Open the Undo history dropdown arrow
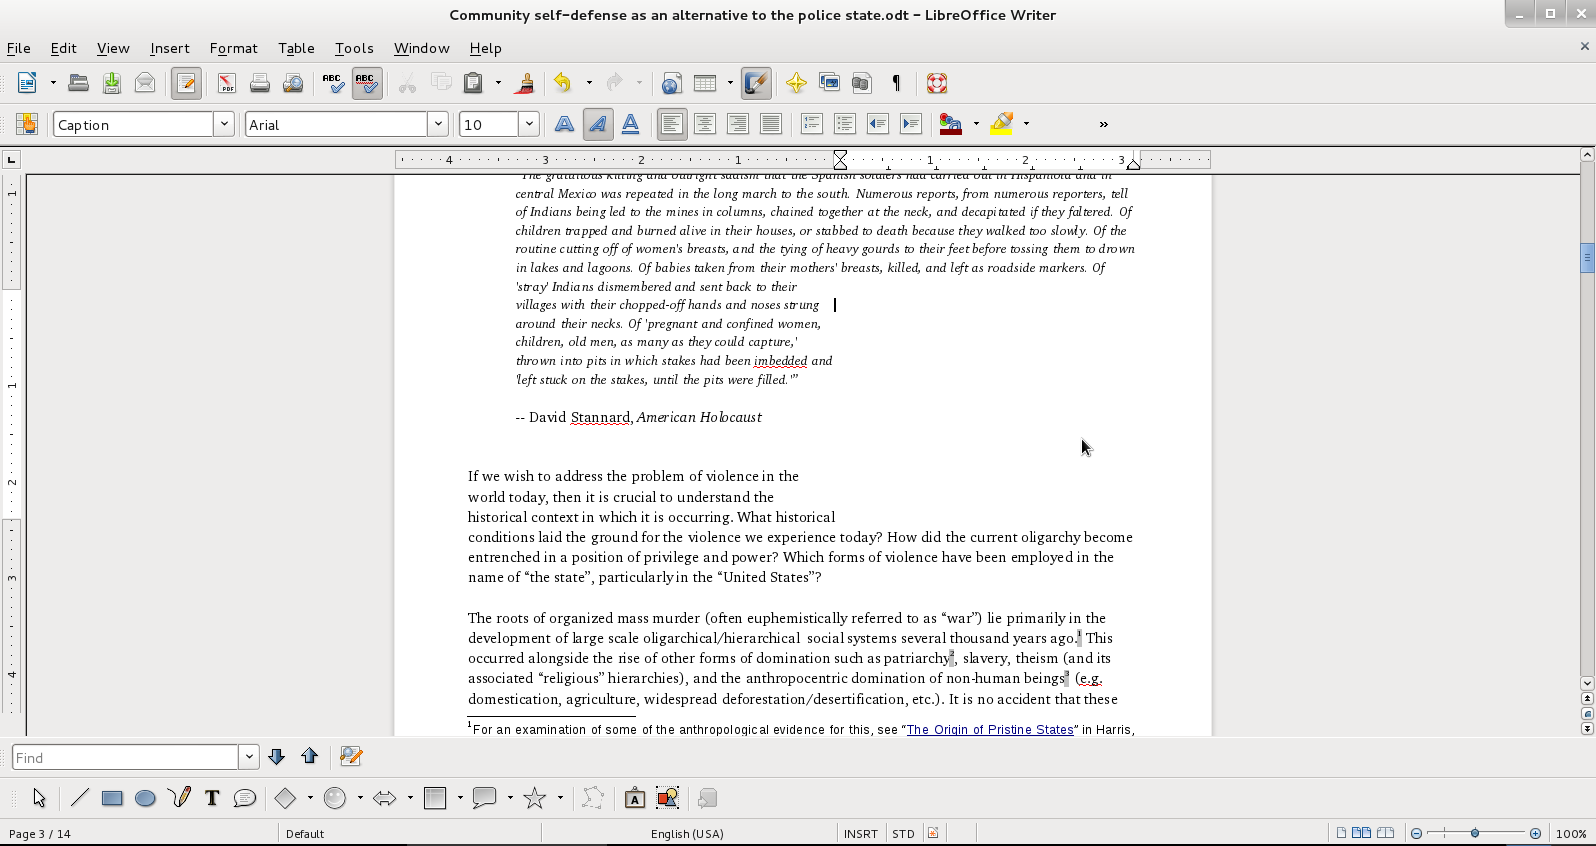Viewport: 1596px width, 846px height. tap(589, 83)
